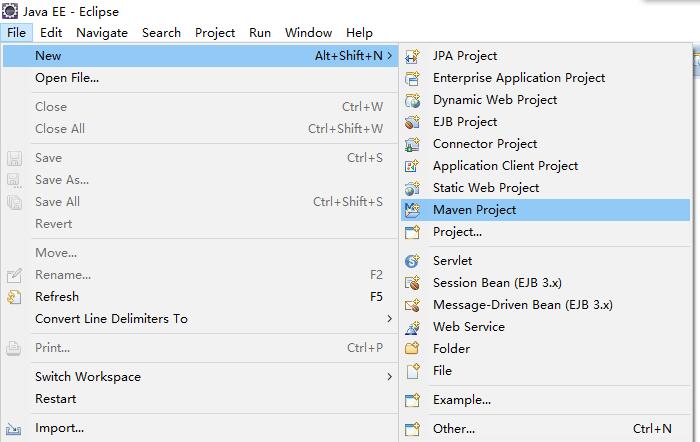The image size is (700, 442).
Task: Click the Rename pencil icon
Action: (x=14, y=275)
